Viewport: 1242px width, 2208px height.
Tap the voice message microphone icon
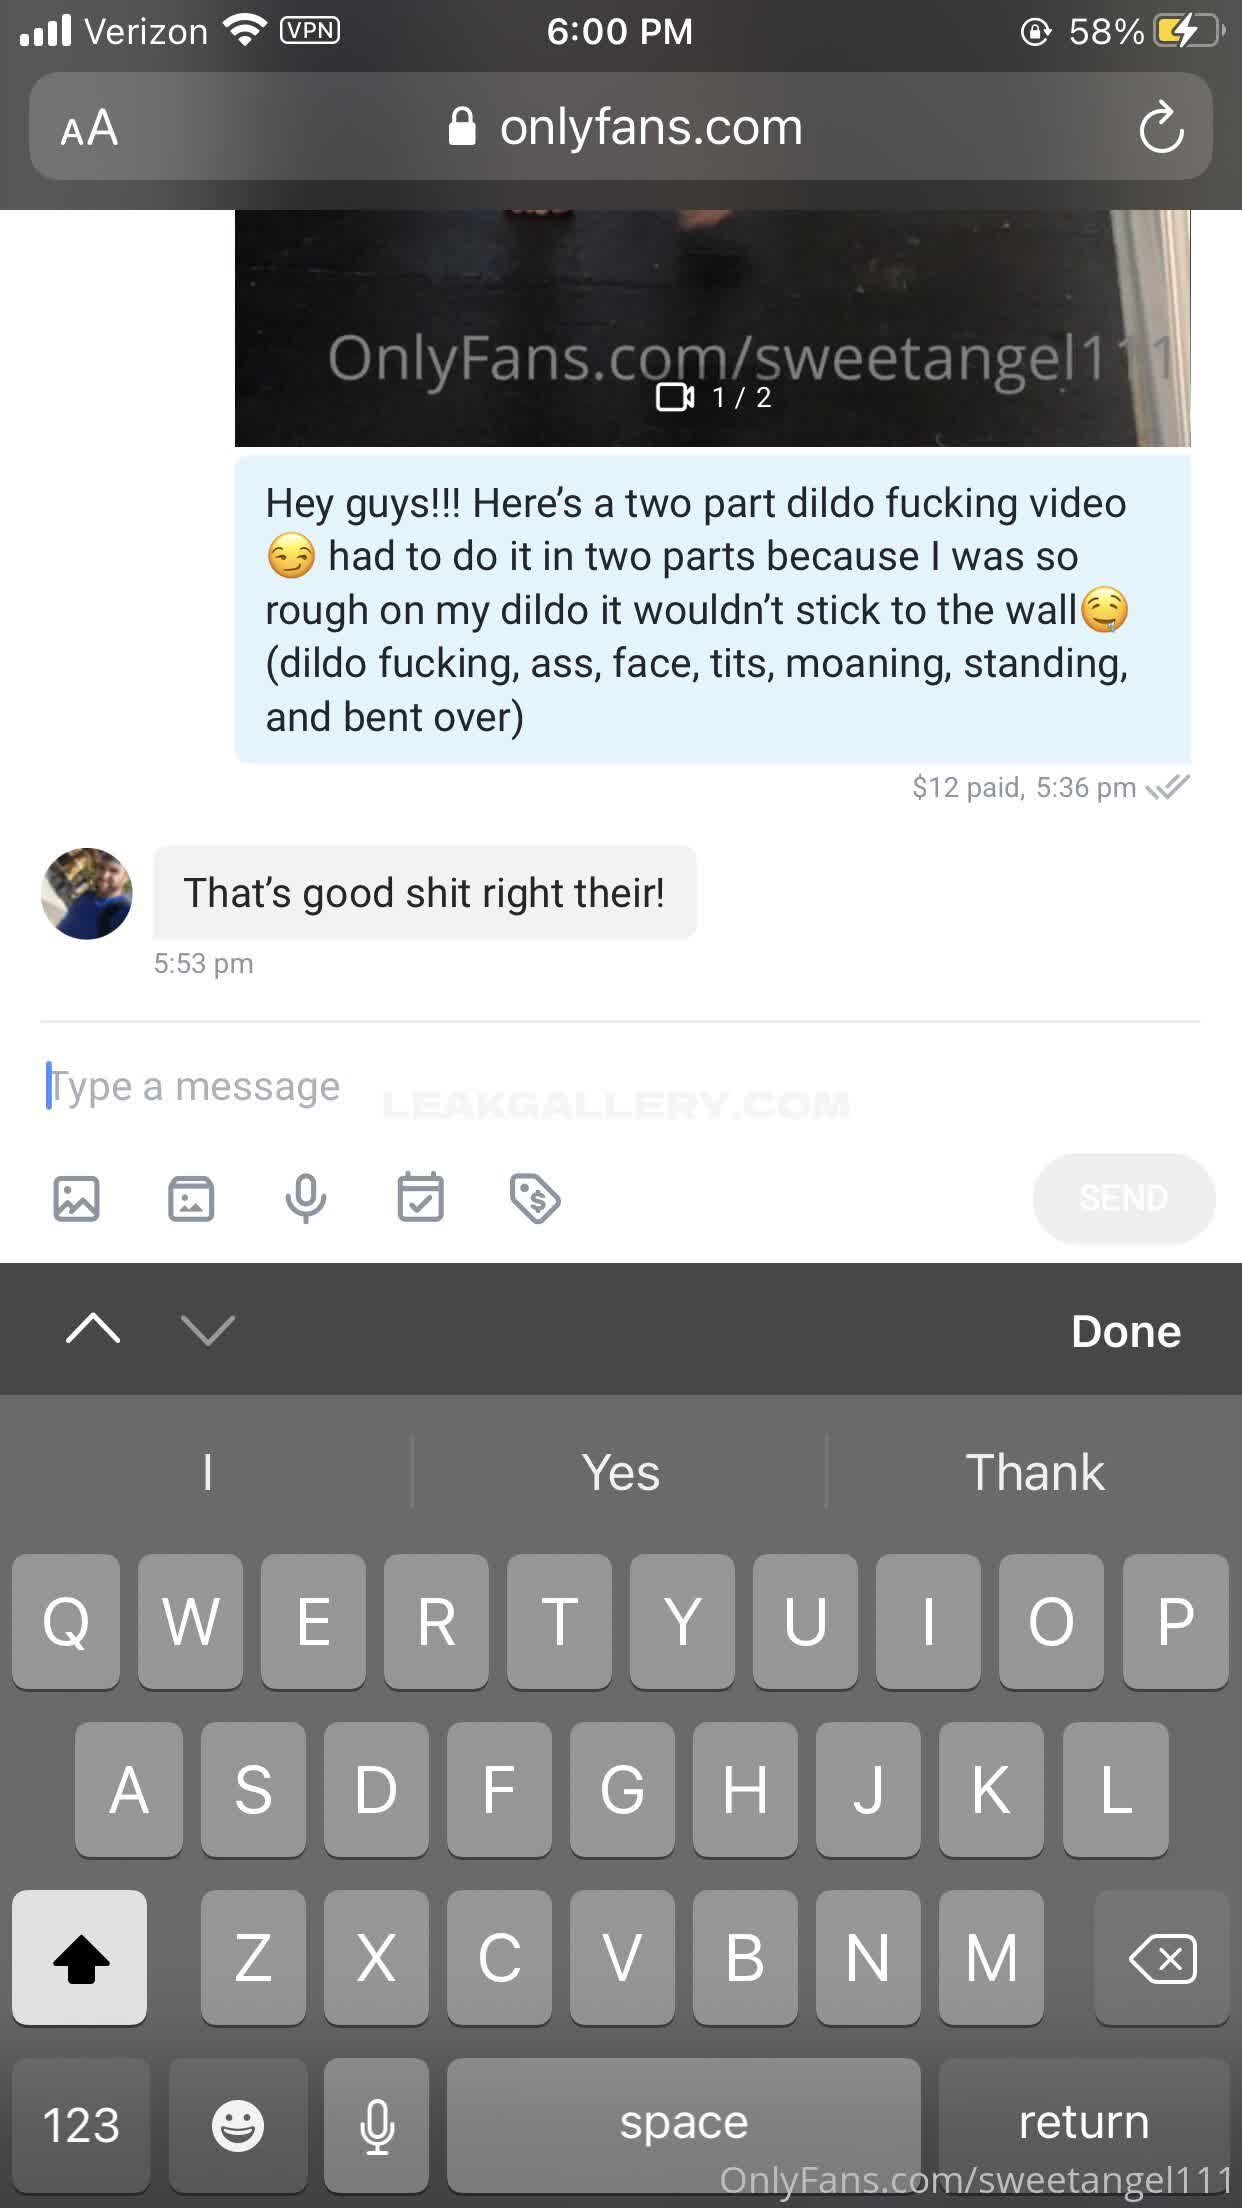[306, 1198]
